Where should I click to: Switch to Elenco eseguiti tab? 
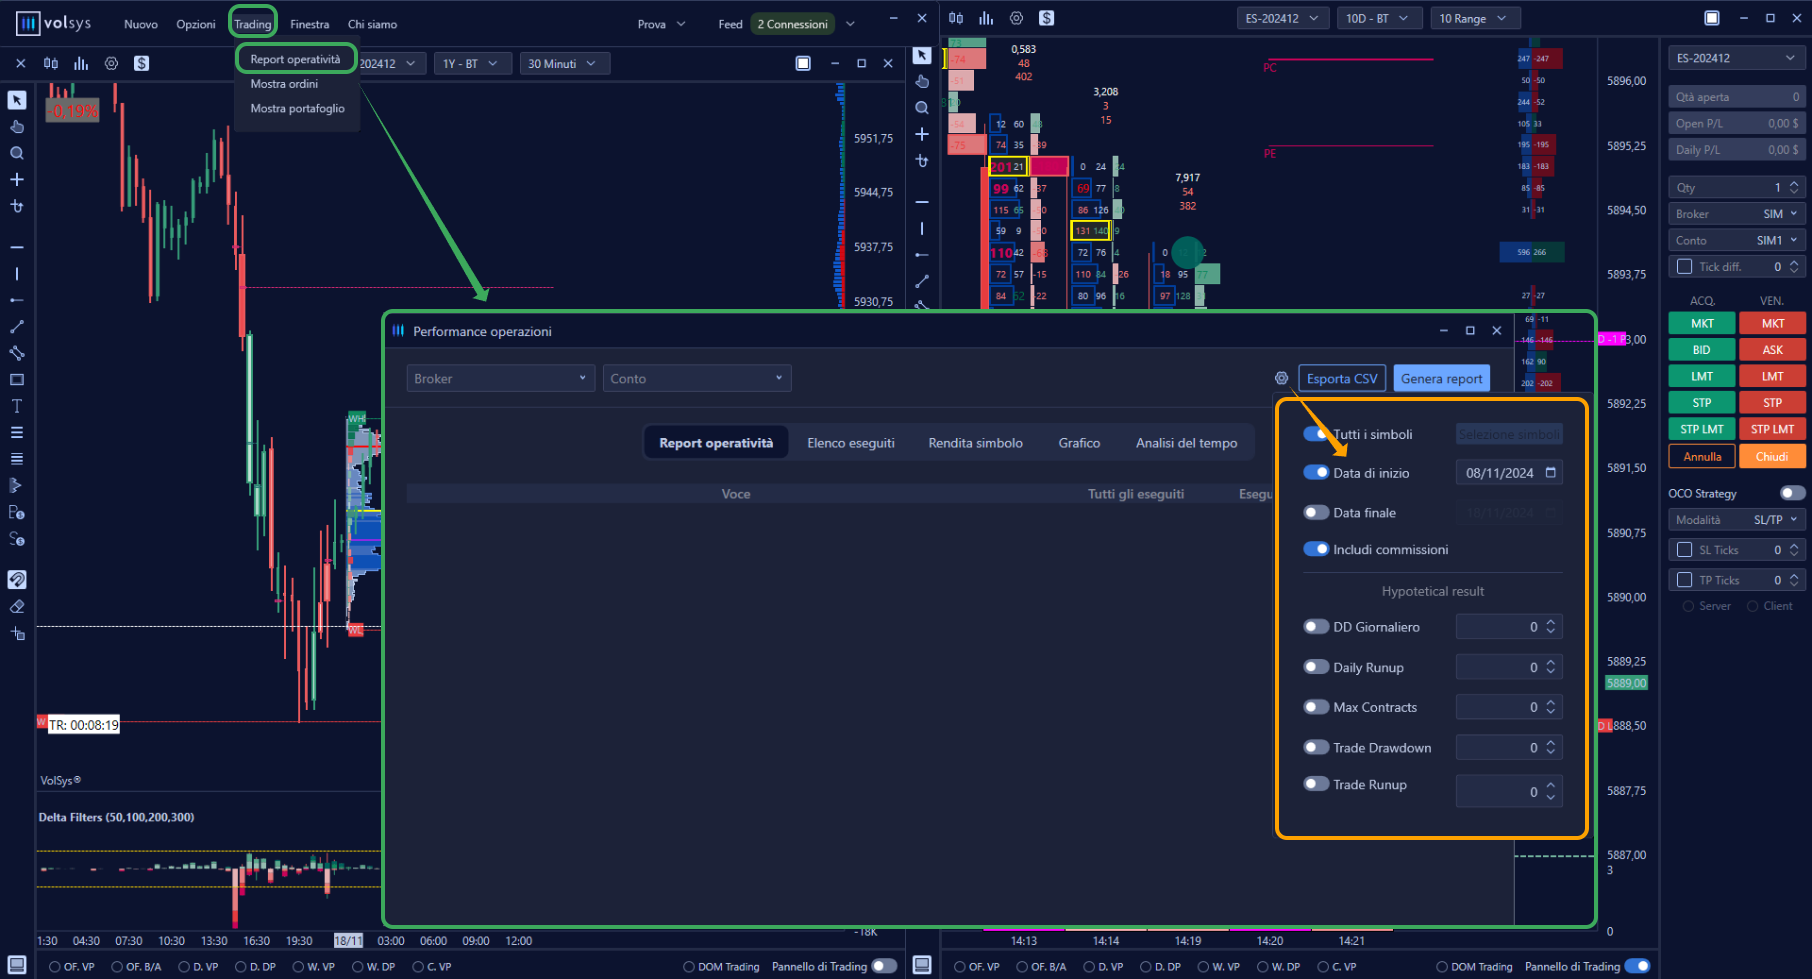(851, 443)
